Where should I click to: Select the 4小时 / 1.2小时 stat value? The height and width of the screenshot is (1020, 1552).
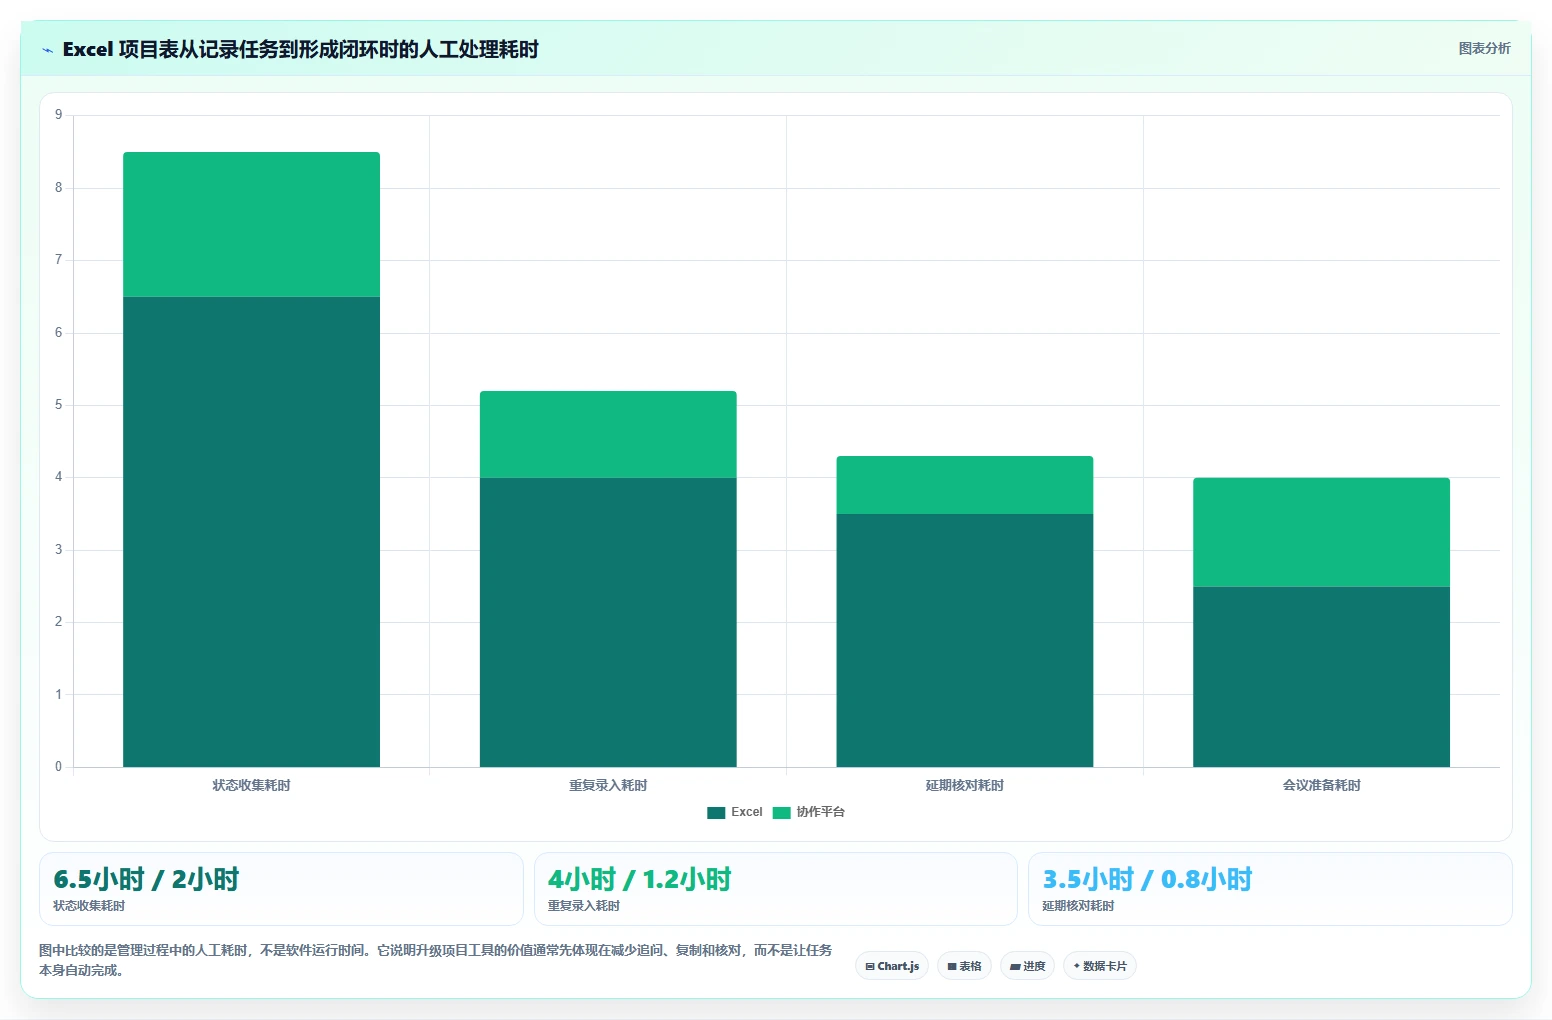pyautogui.click(x=639, y=879)
